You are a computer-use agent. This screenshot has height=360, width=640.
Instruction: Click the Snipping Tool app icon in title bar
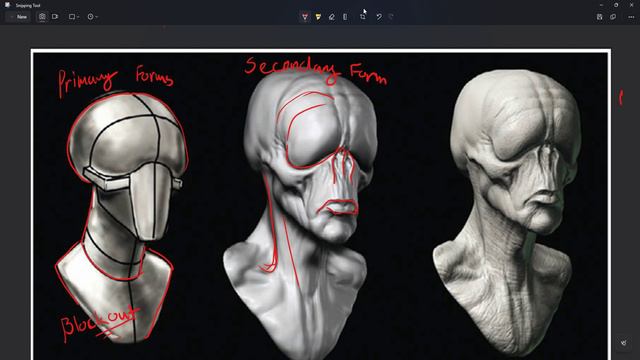tap(7, 5)
